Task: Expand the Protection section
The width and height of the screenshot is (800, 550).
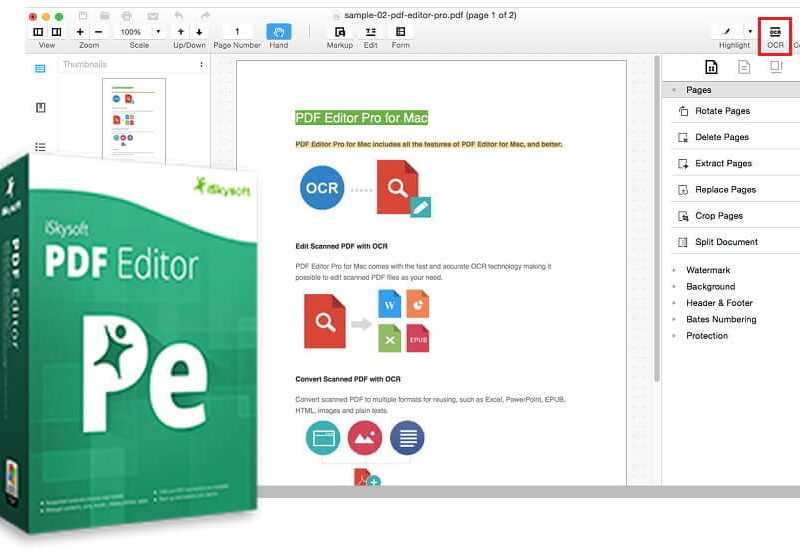Action: click(x=674, y=335)
